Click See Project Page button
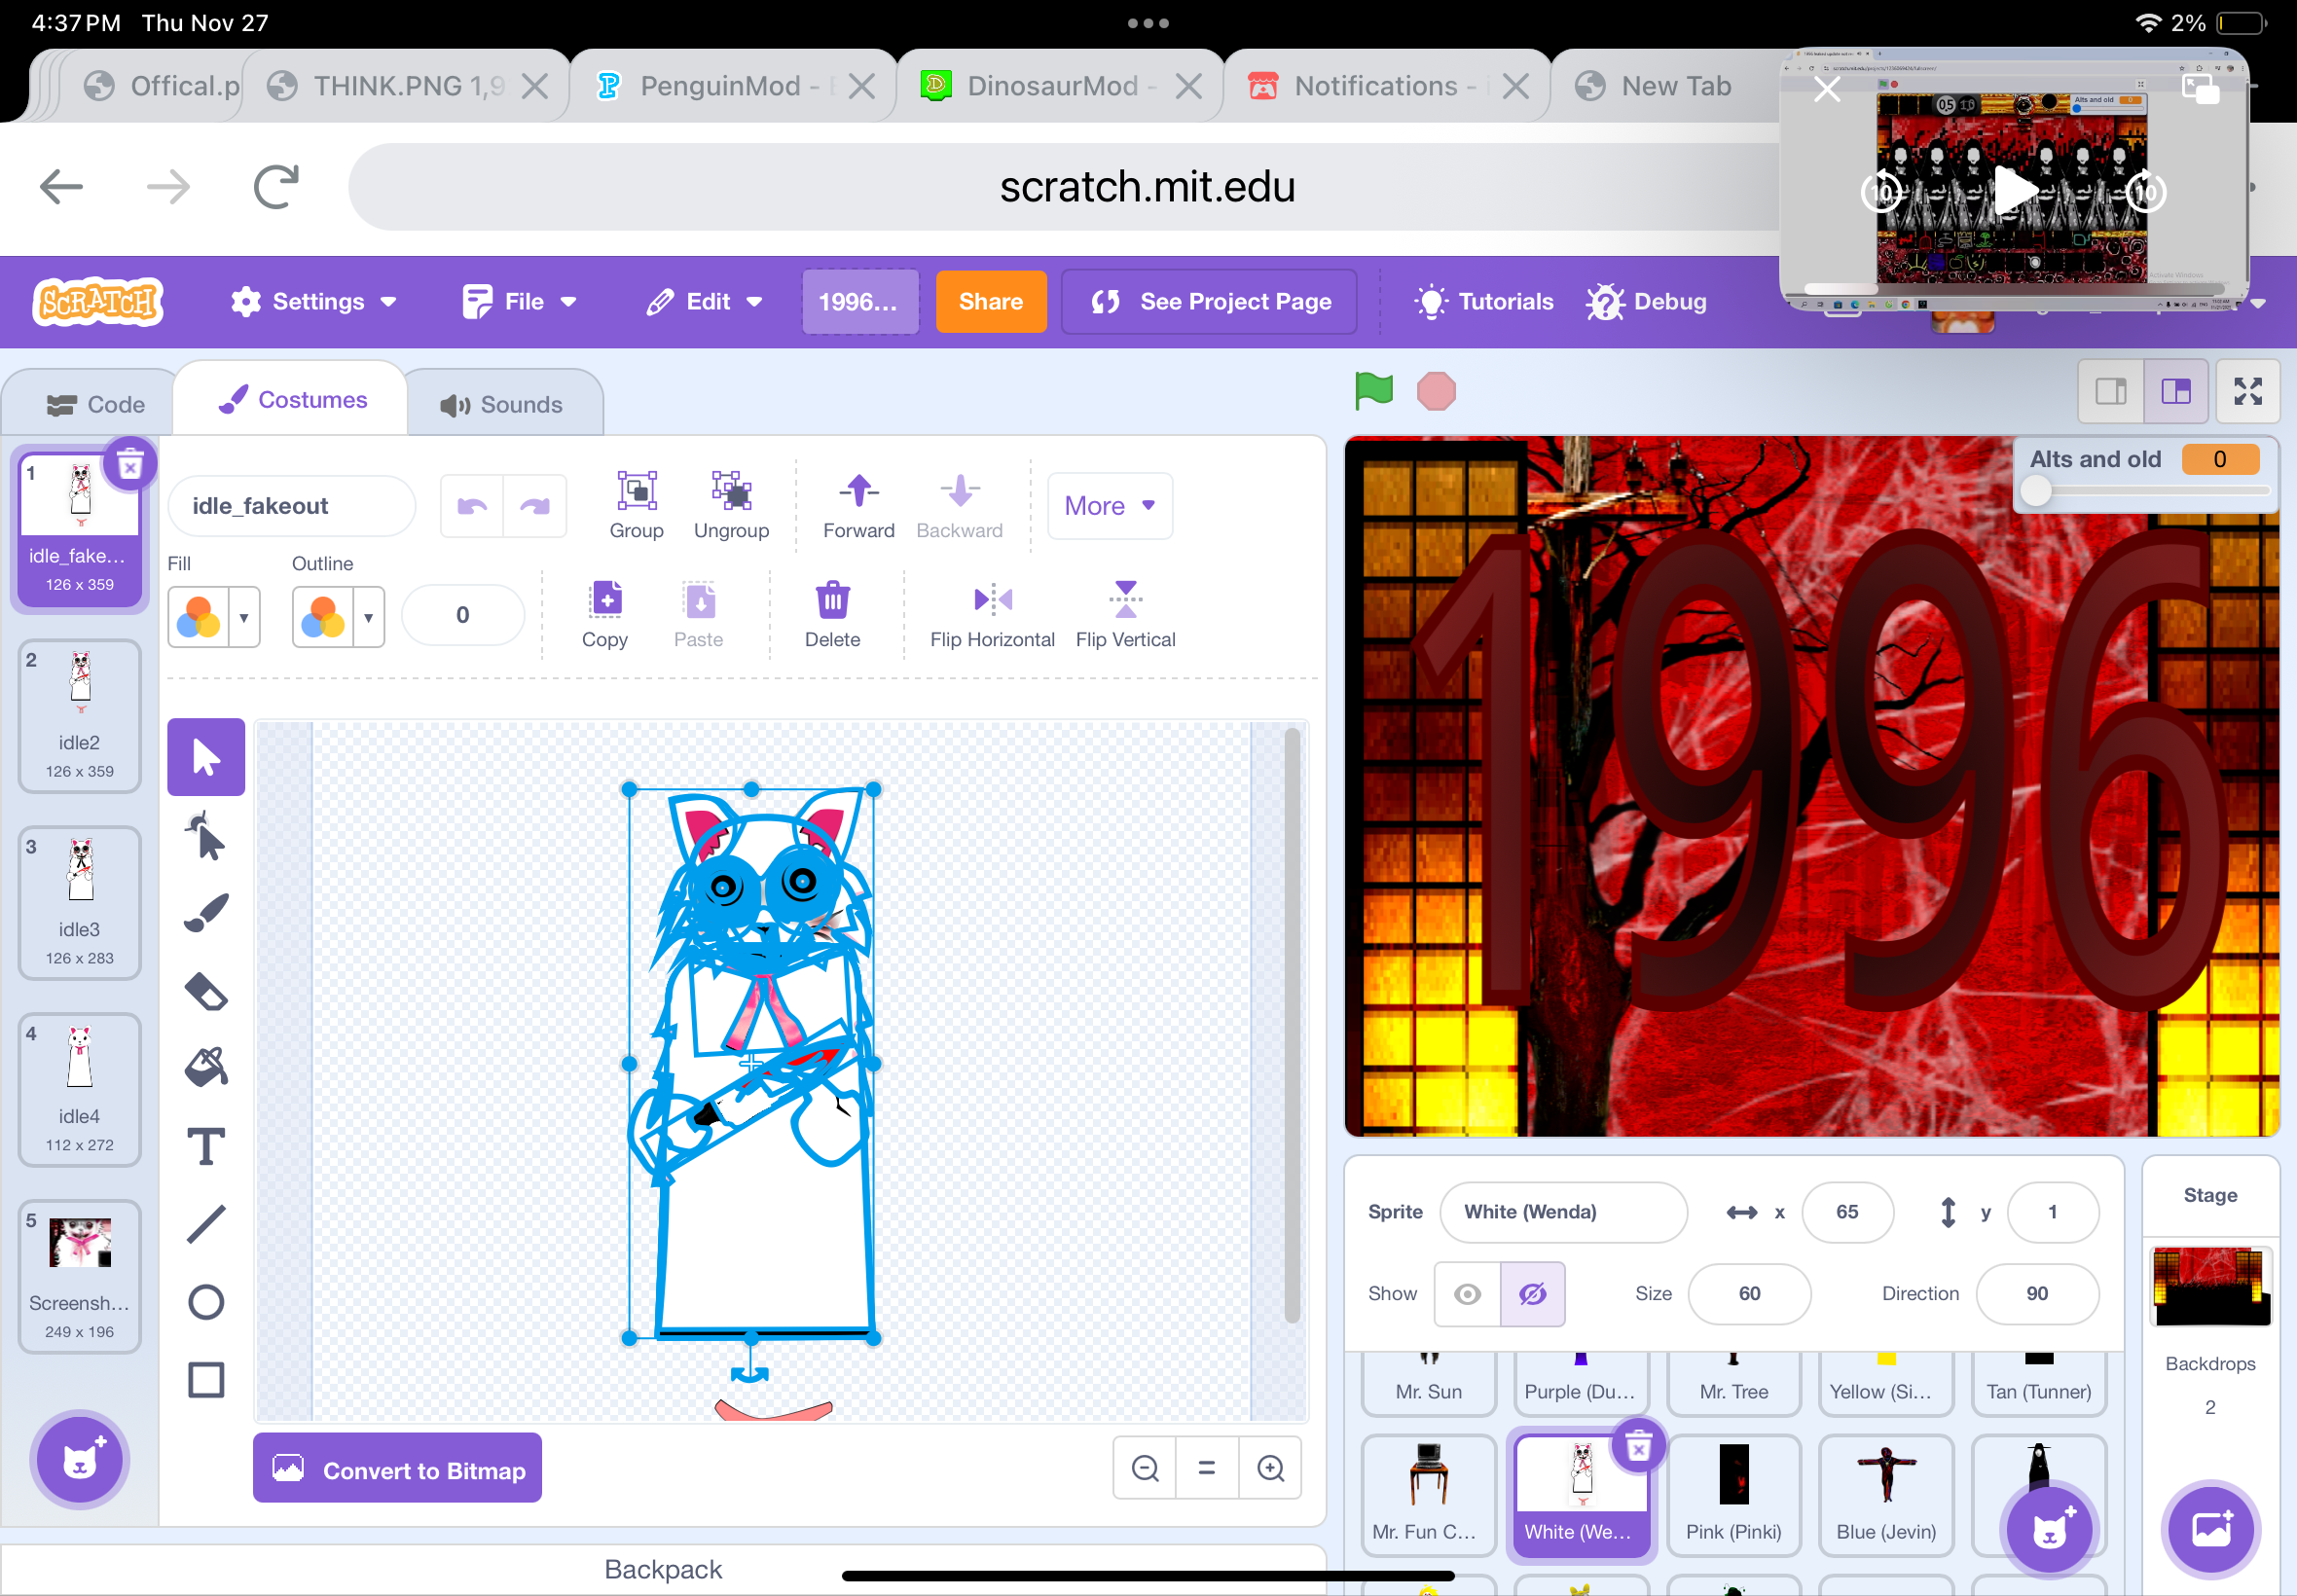The image size is (2297, 1596). (x=1210, y=302)
